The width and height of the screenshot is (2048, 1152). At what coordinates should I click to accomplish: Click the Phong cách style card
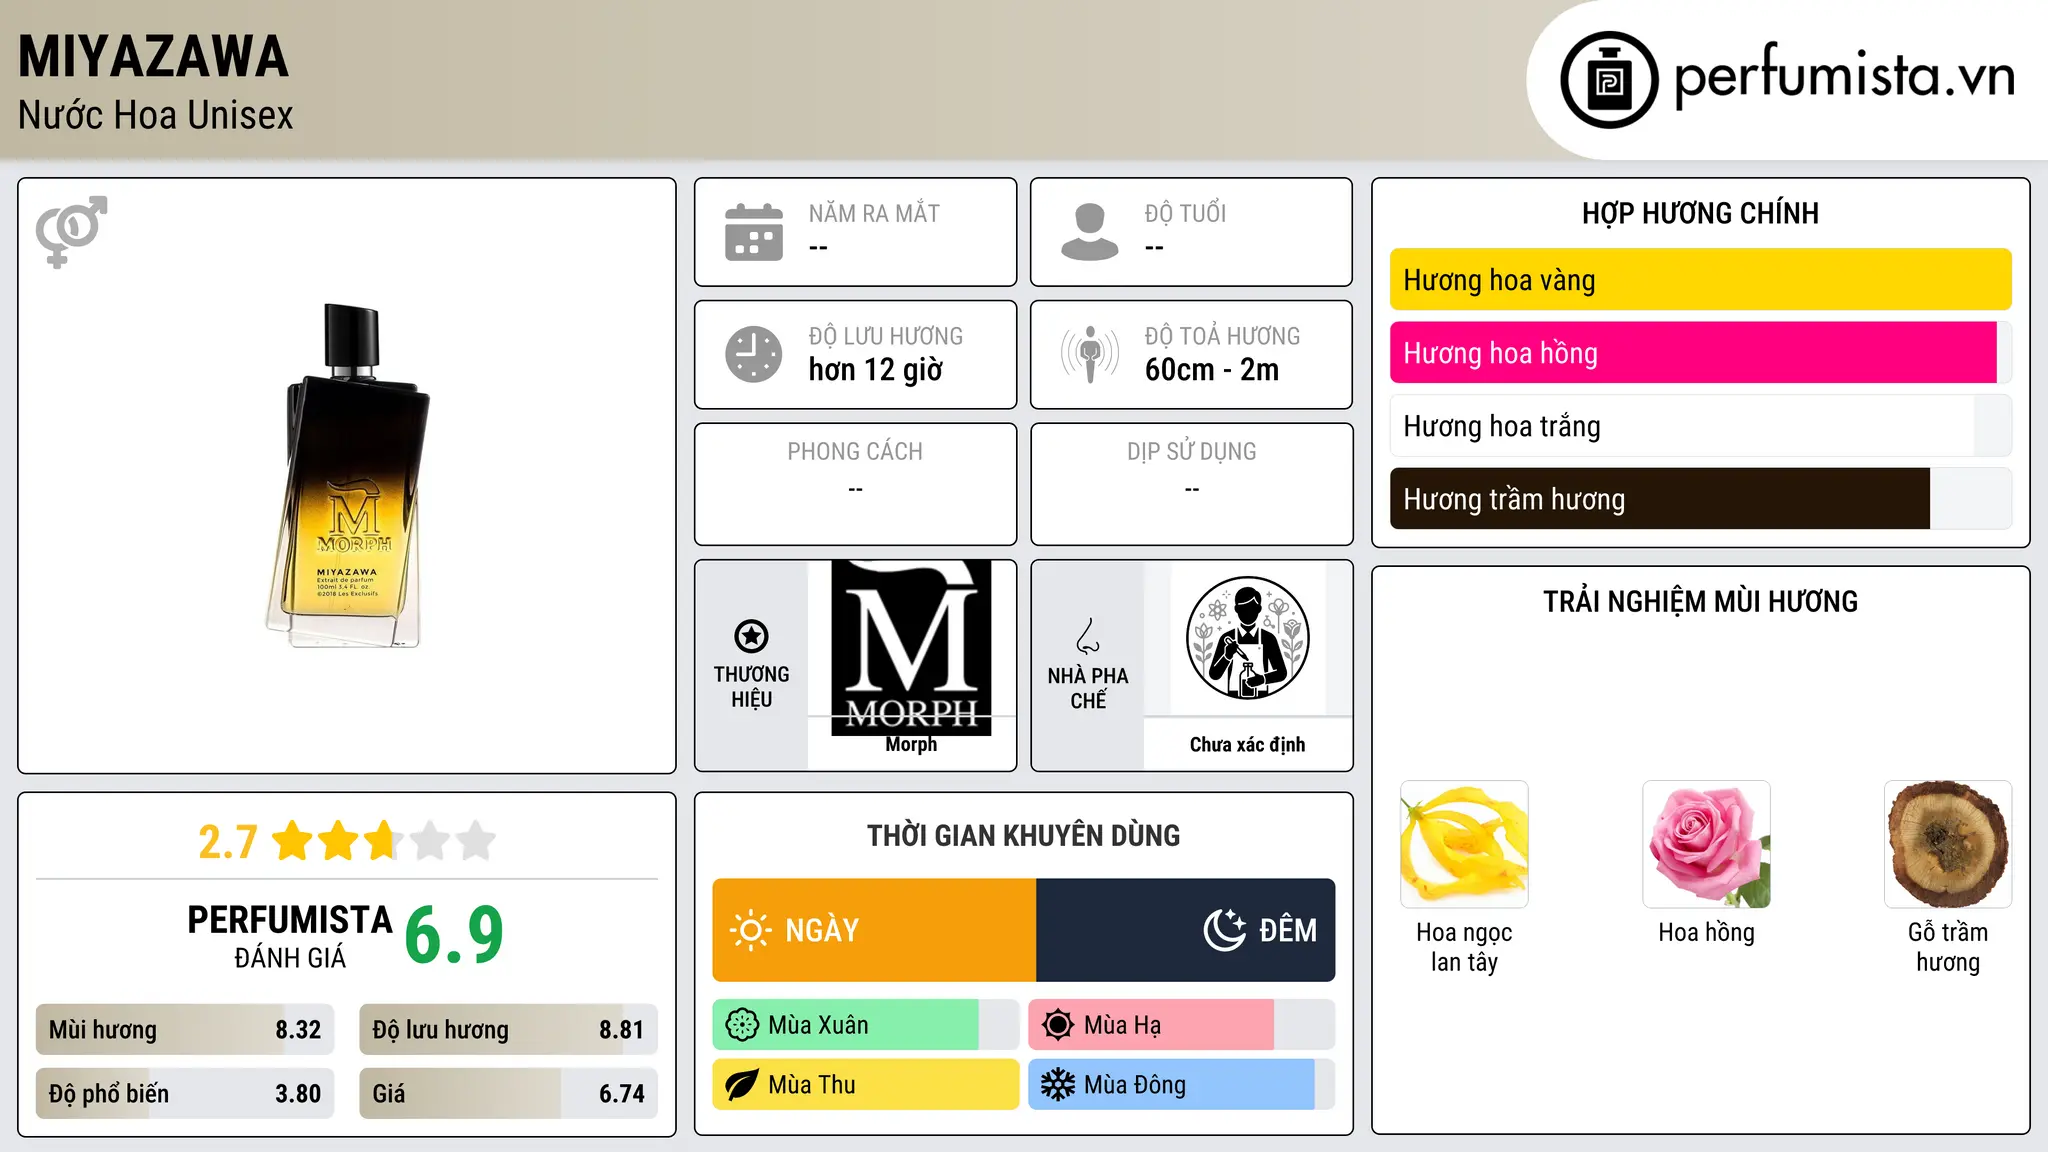point(855,484)
